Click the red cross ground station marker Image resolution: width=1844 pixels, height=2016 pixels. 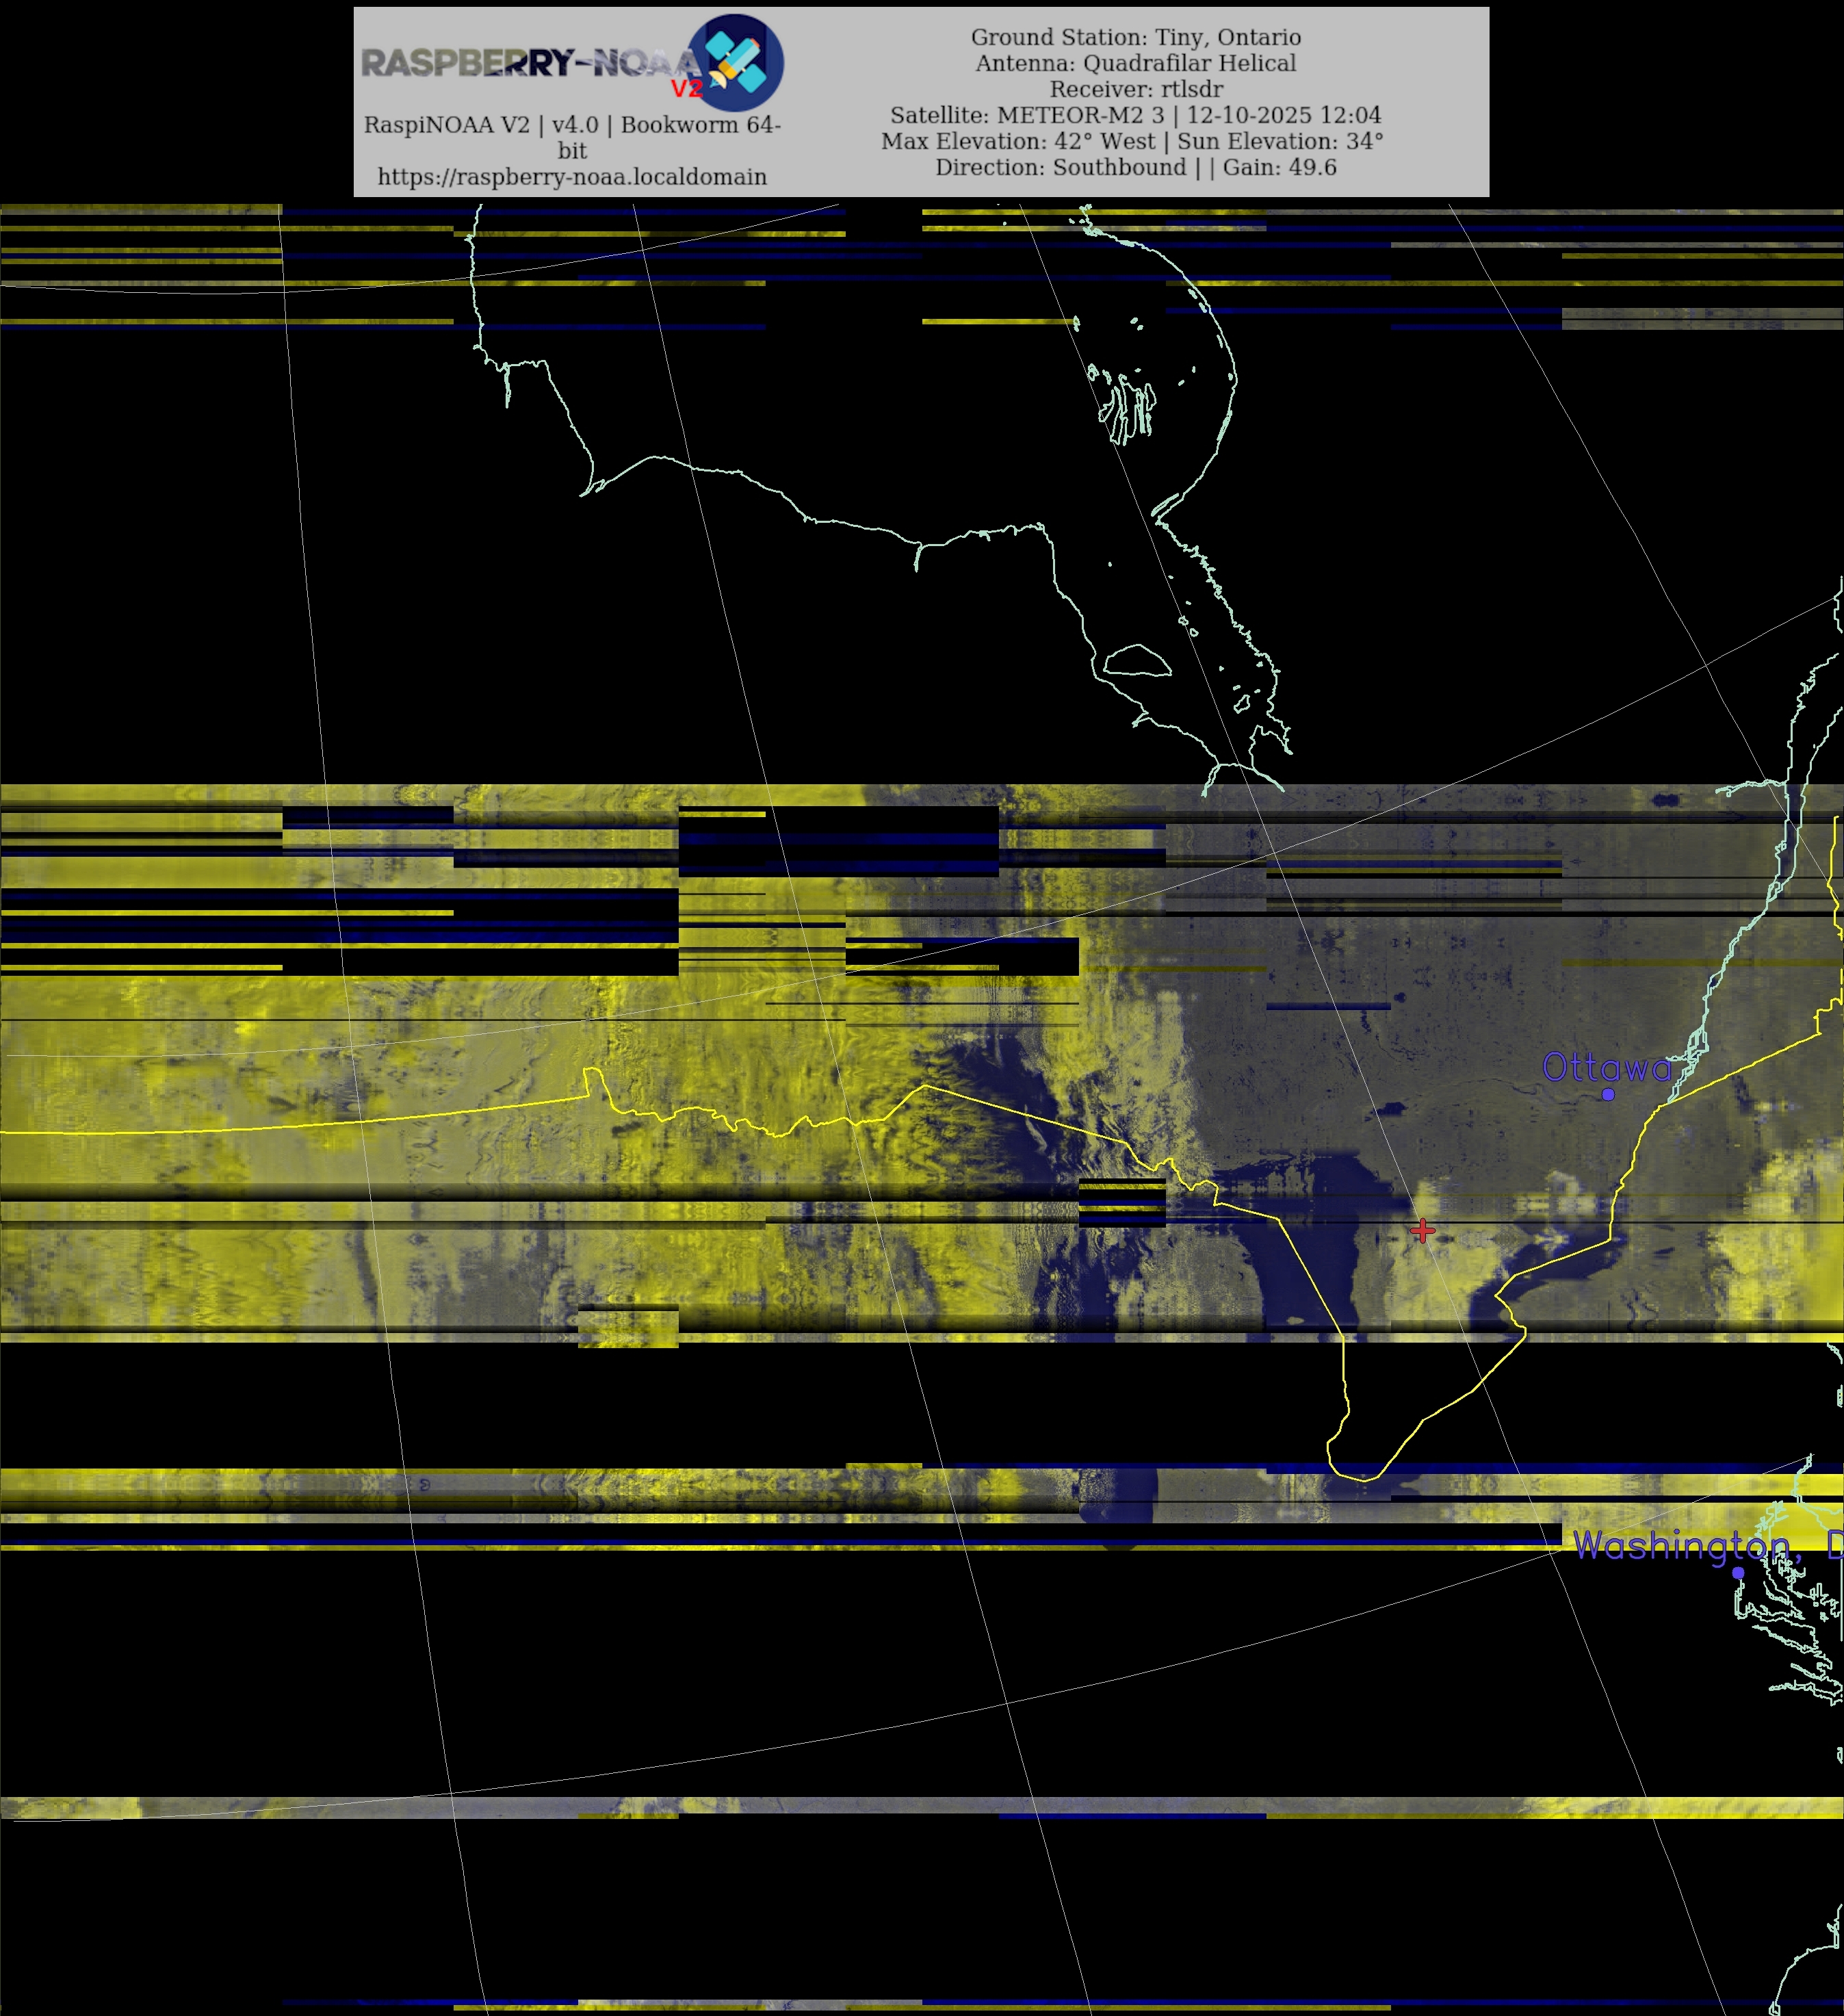pos(1422,1230)
